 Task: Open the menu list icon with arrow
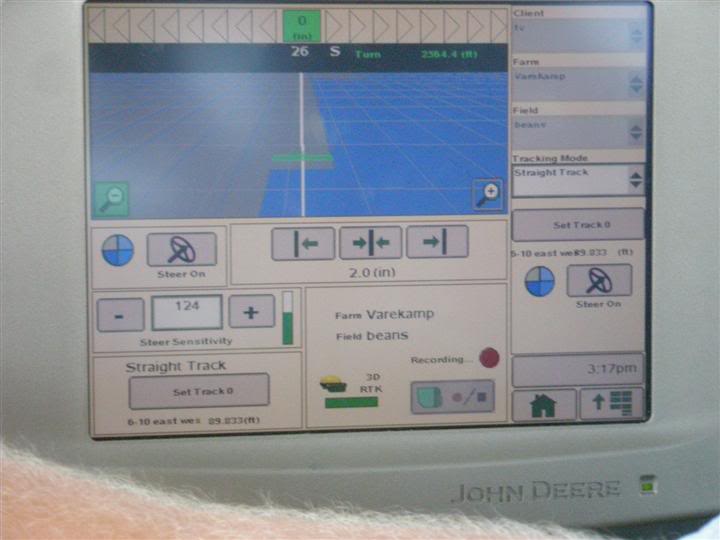click(612, 403)
